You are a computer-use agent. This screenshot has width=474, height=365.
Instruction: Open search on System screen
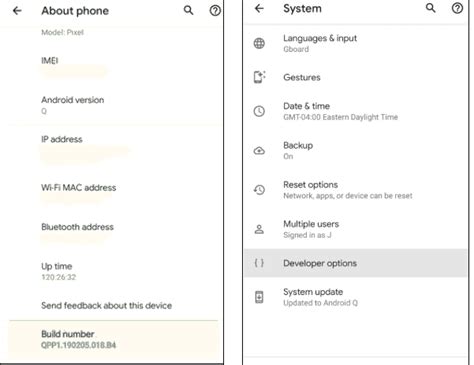pos(431,8)
